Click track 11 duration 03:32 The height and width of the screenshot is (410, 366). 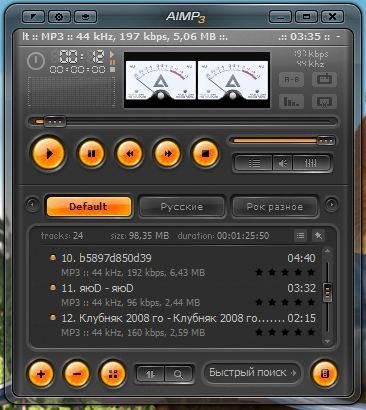[301, 288]
